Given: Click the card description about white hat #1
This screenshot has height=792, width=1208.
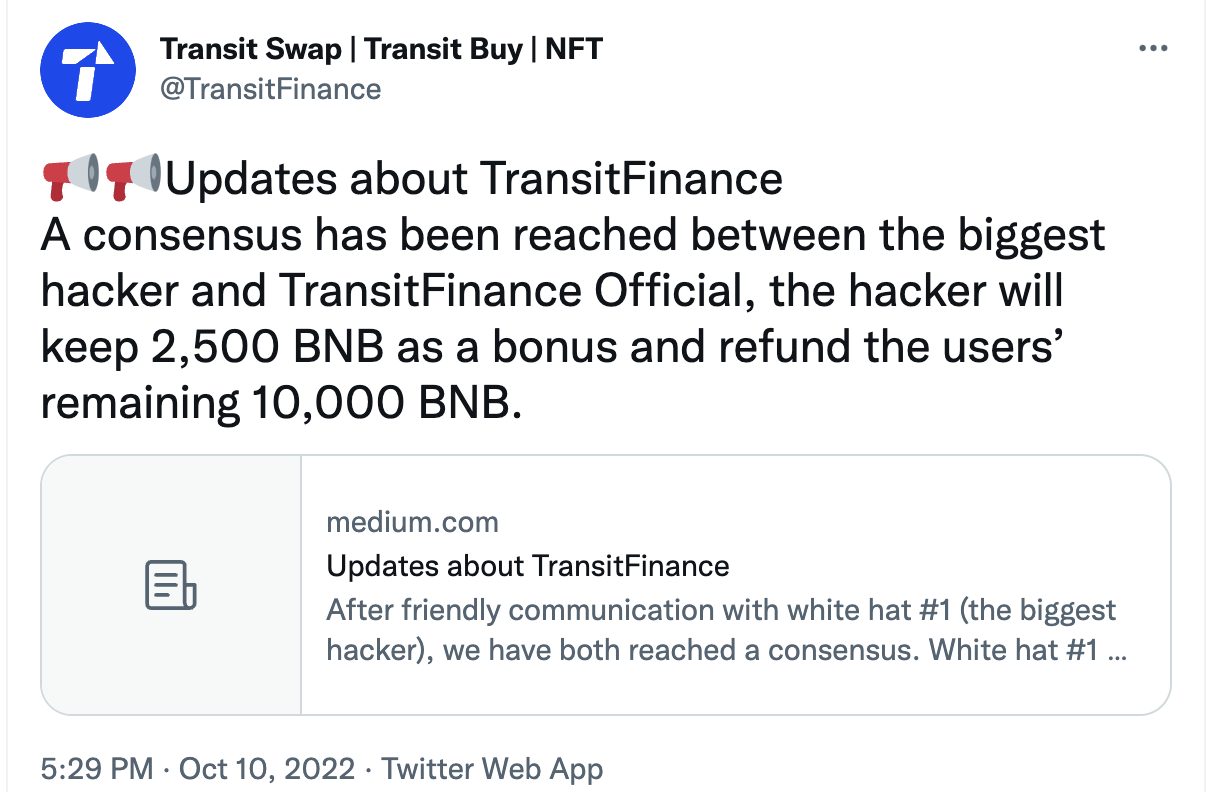Looking at the screenshot, I should [727, 630].
